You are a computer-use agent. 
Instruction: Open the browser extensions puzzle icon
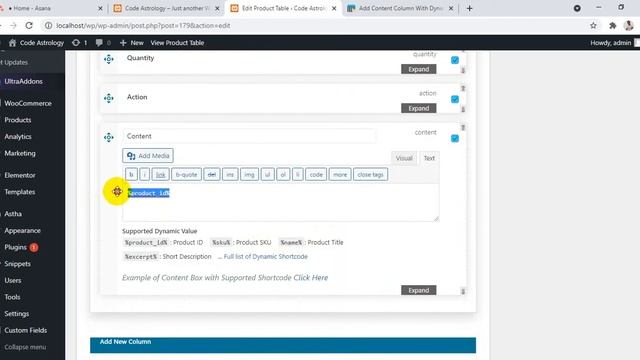coord(612,25)
